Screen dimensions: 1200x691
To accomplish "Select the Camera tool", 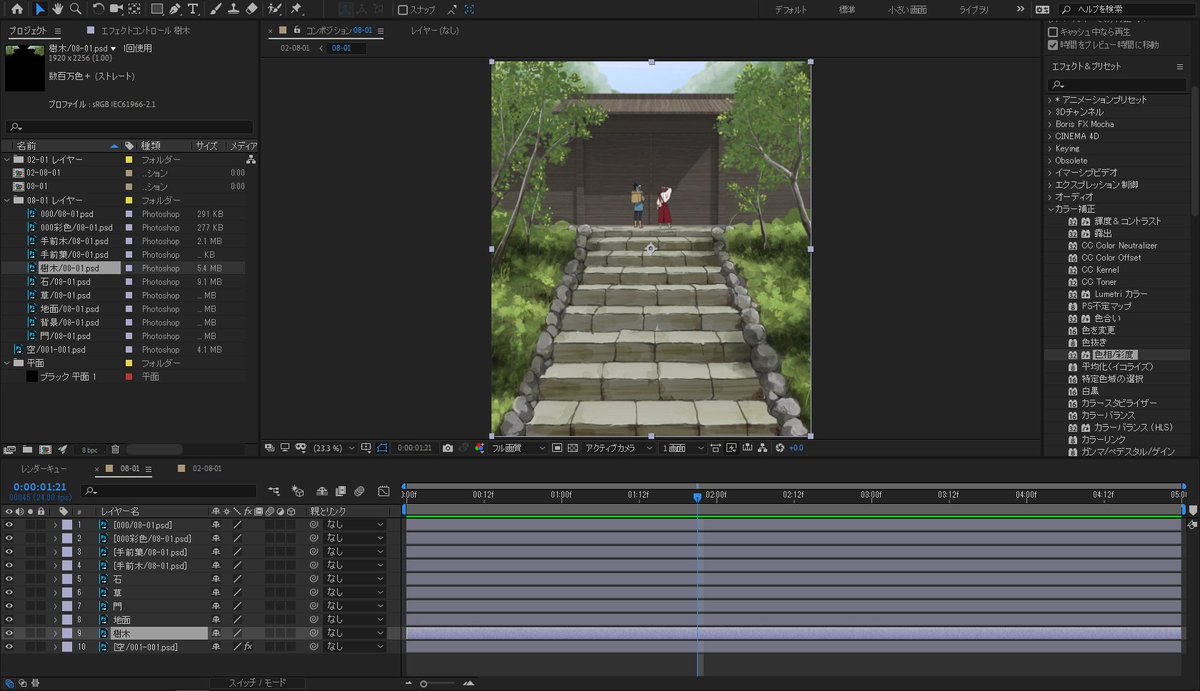I will pos(117,9).
